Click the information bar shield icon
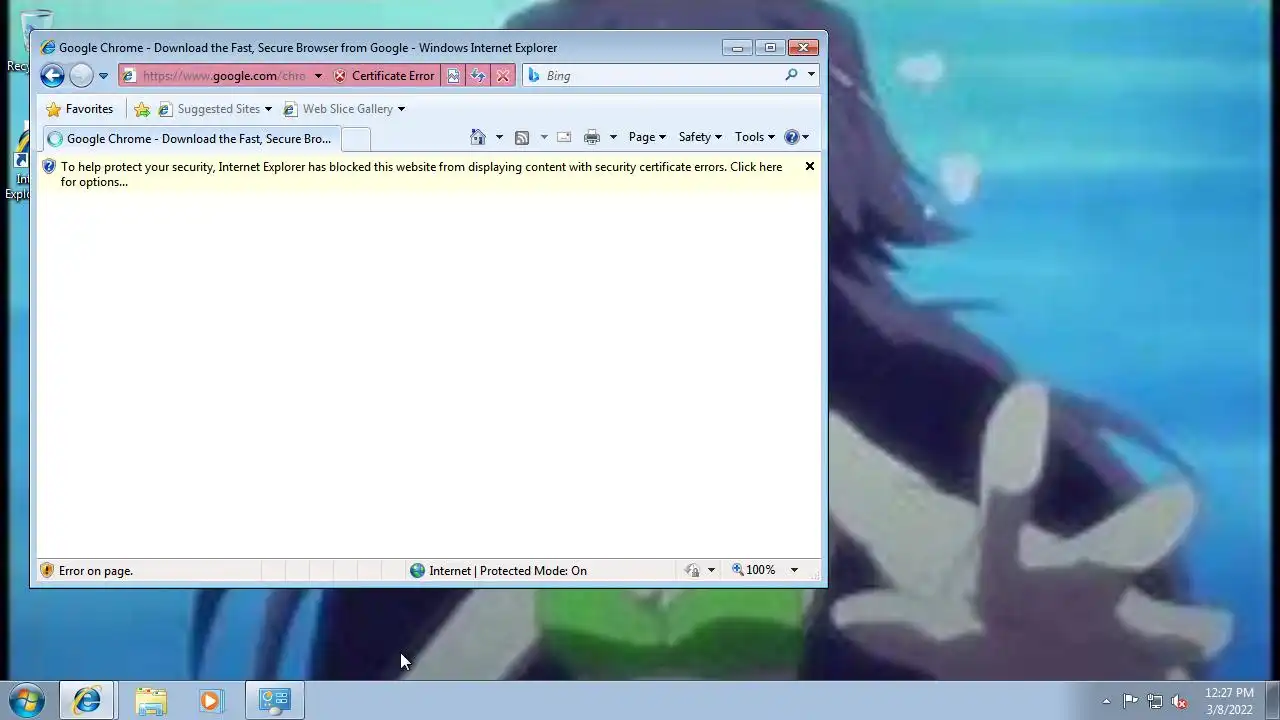This screenshot has width=1280, height=720. 48,167
